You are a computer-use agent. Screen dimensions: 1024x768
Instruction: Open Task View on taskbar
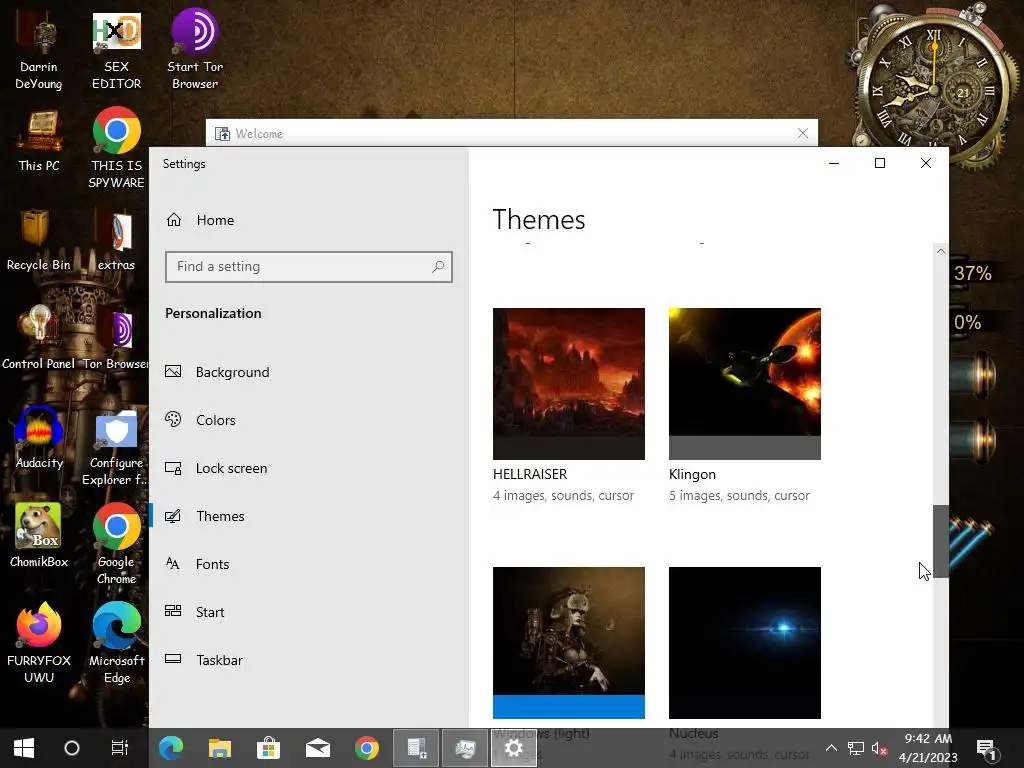[120, 748]
